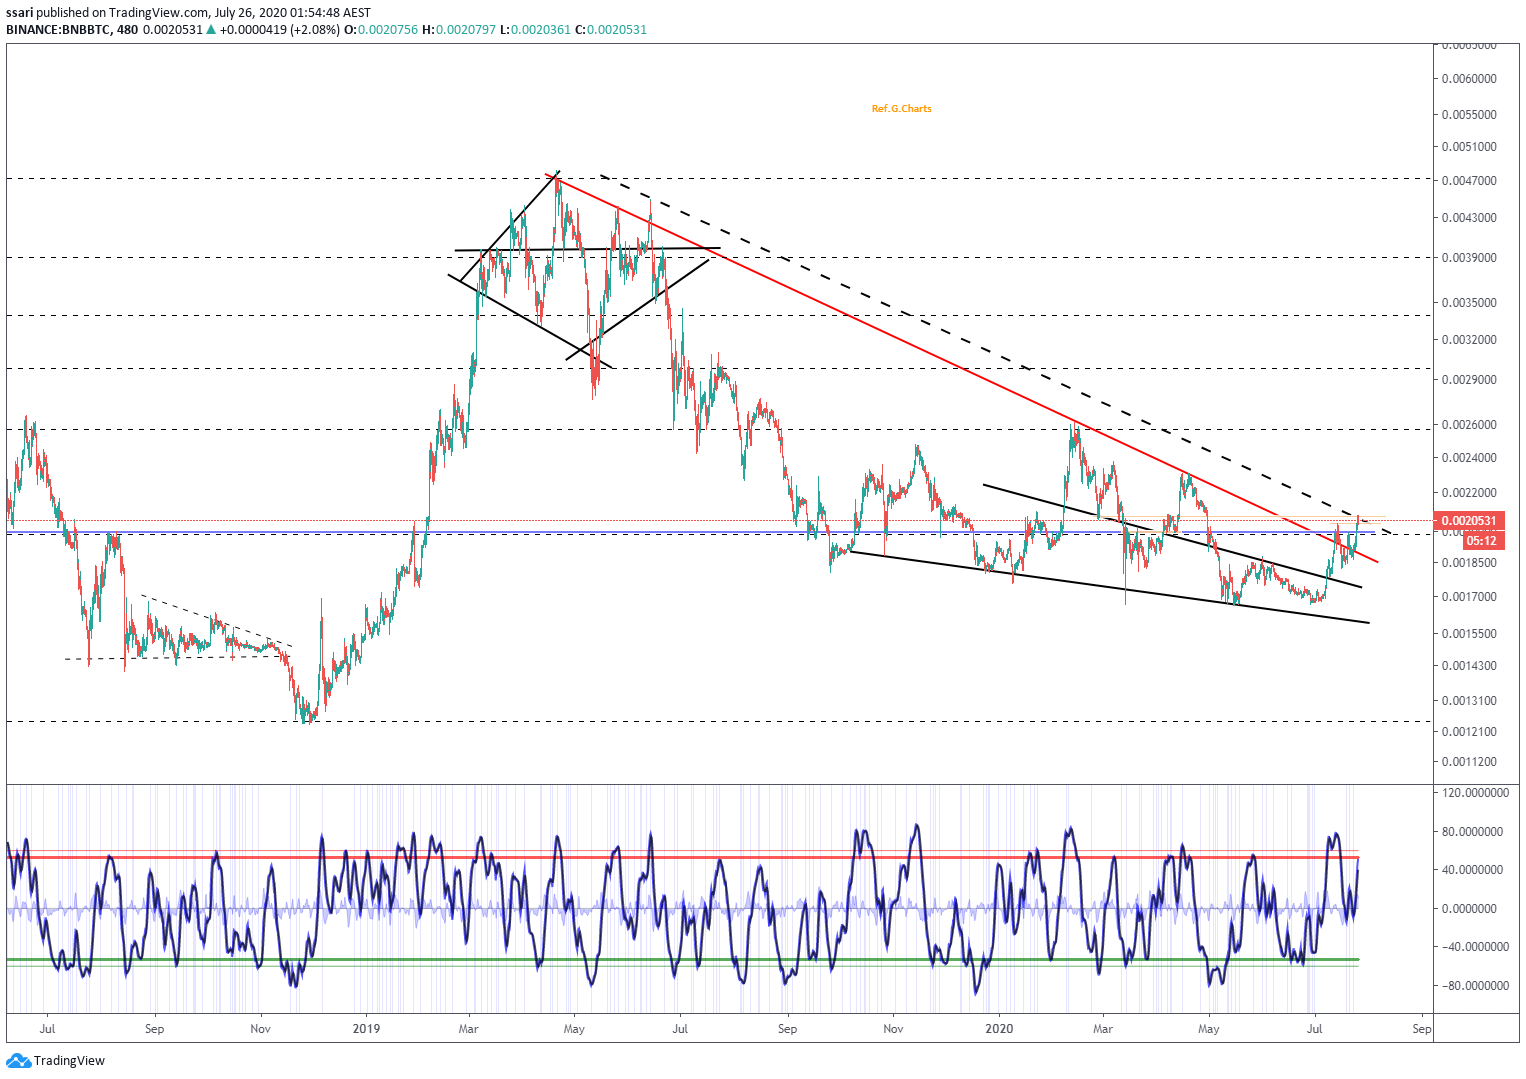1526x1079 pixels.
Task: Click the 0.0047000 price axis label
Action: [1469, 181]
